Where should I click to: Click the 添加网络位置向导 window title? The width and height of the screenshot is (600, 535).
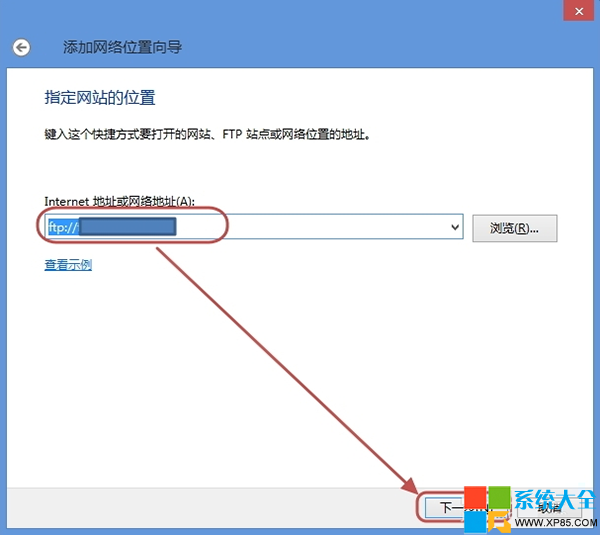pos(122,47)
